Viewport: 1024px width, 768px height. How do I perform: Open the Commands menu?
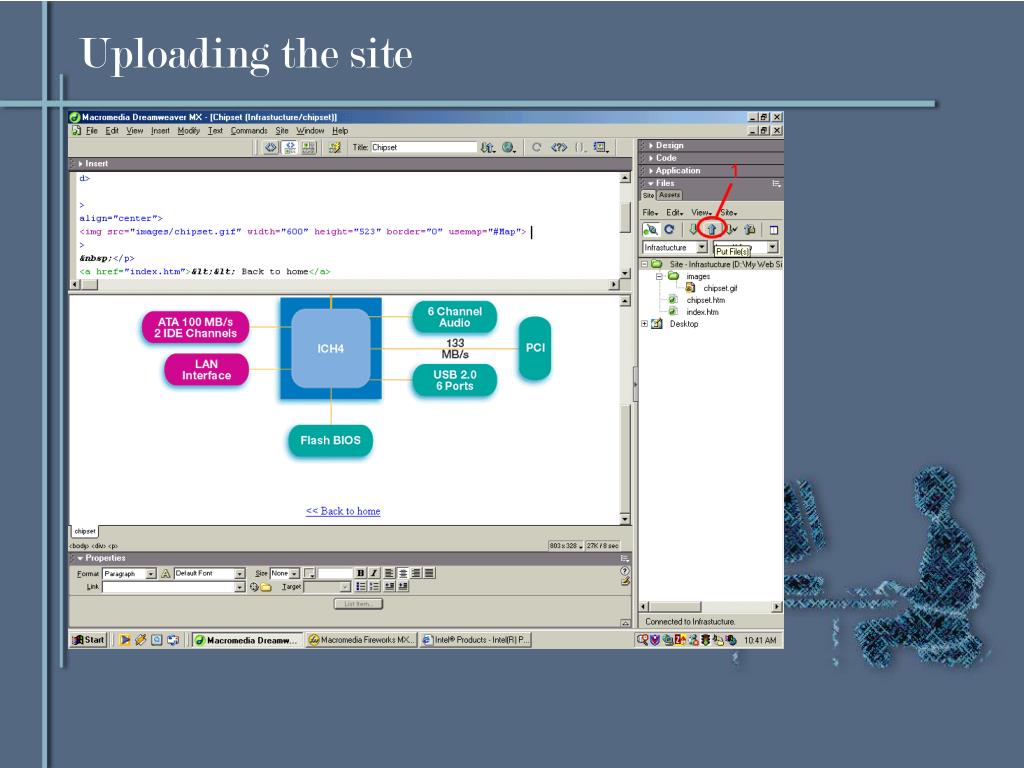pyautogui.click(x=249, y=131)
